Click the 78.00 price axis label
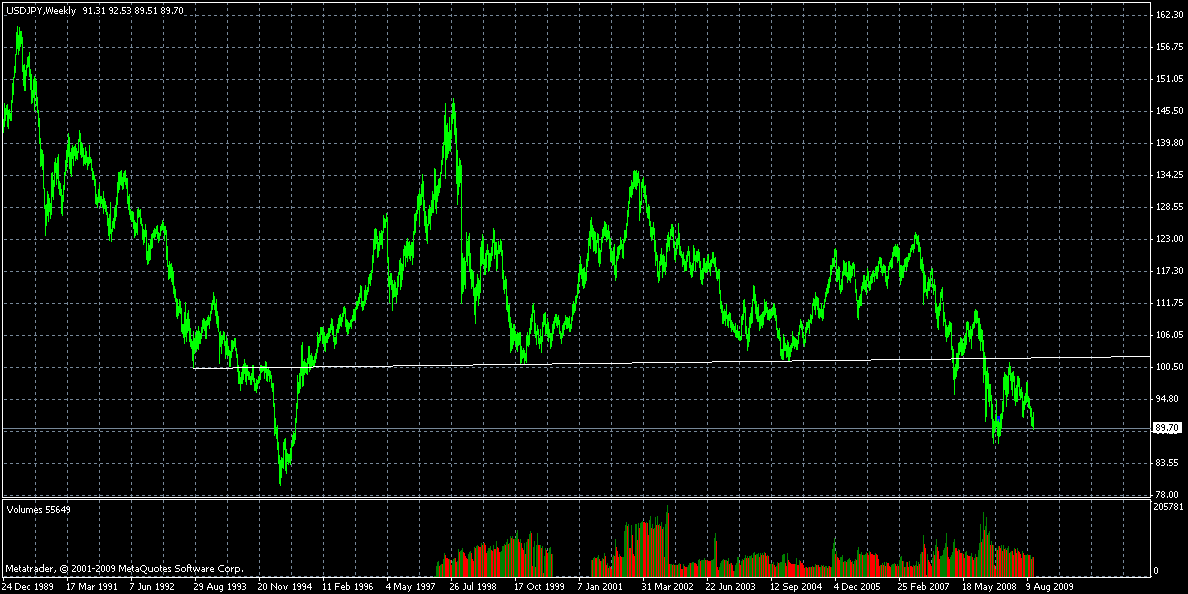1188x594 pixels. [x=1166, y=494]
